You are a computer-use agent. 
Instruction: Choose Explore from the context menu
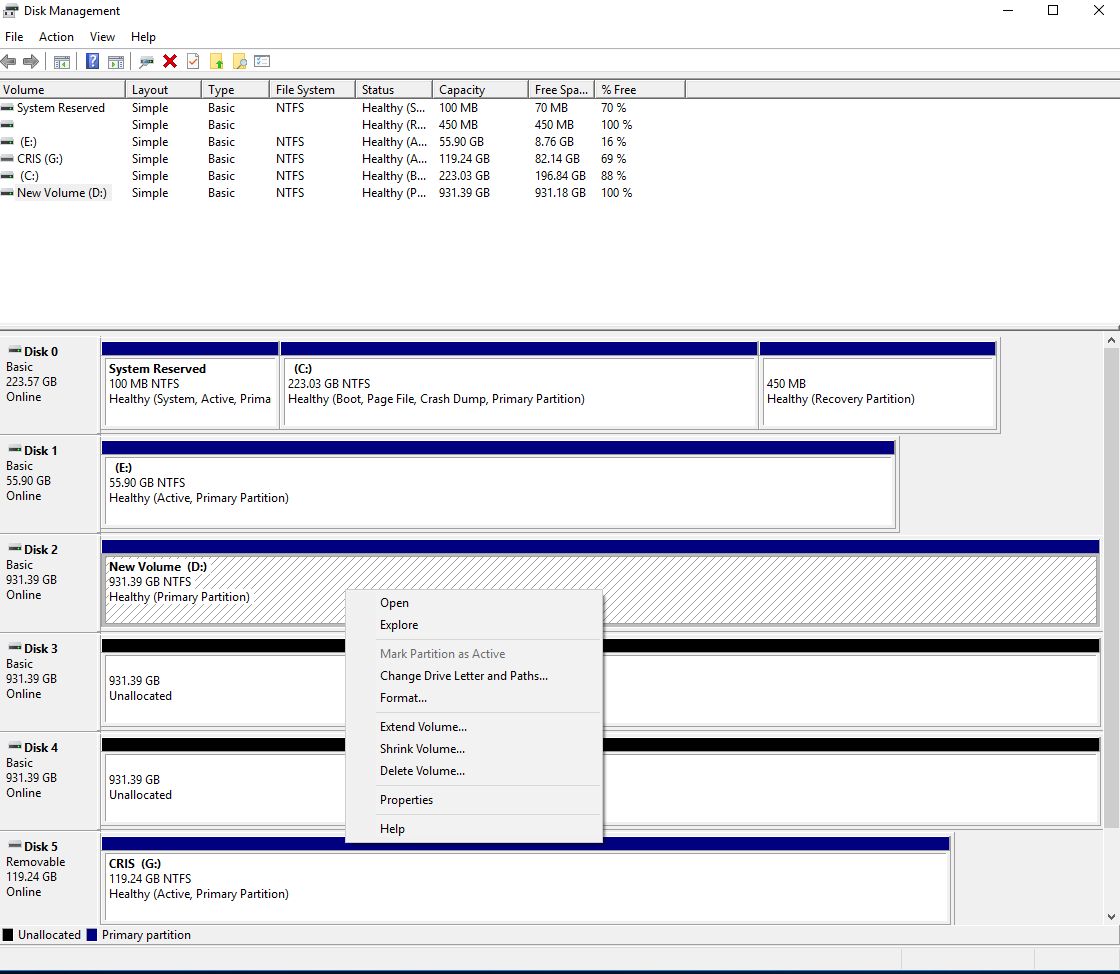coord(474,625)
